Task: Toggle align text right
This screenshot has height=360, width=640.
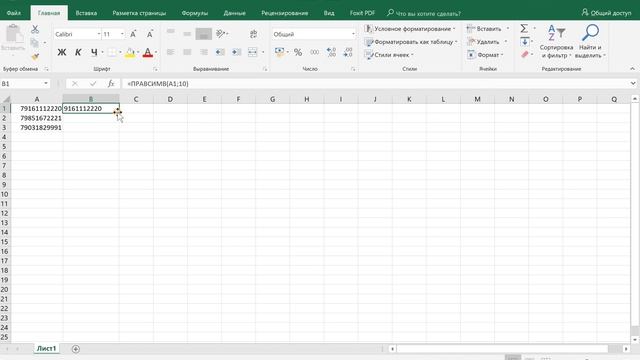Action: 203,52
